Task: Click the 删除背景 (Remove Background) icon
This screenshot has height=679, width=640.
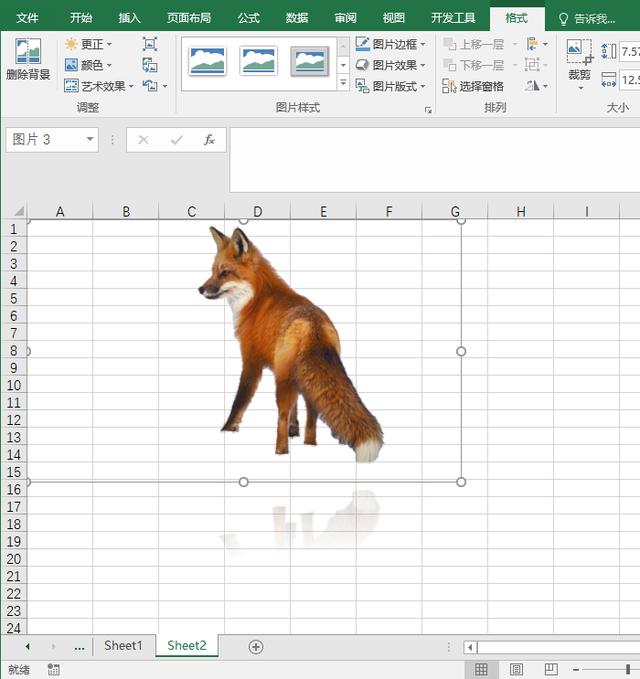Action: 28,59
